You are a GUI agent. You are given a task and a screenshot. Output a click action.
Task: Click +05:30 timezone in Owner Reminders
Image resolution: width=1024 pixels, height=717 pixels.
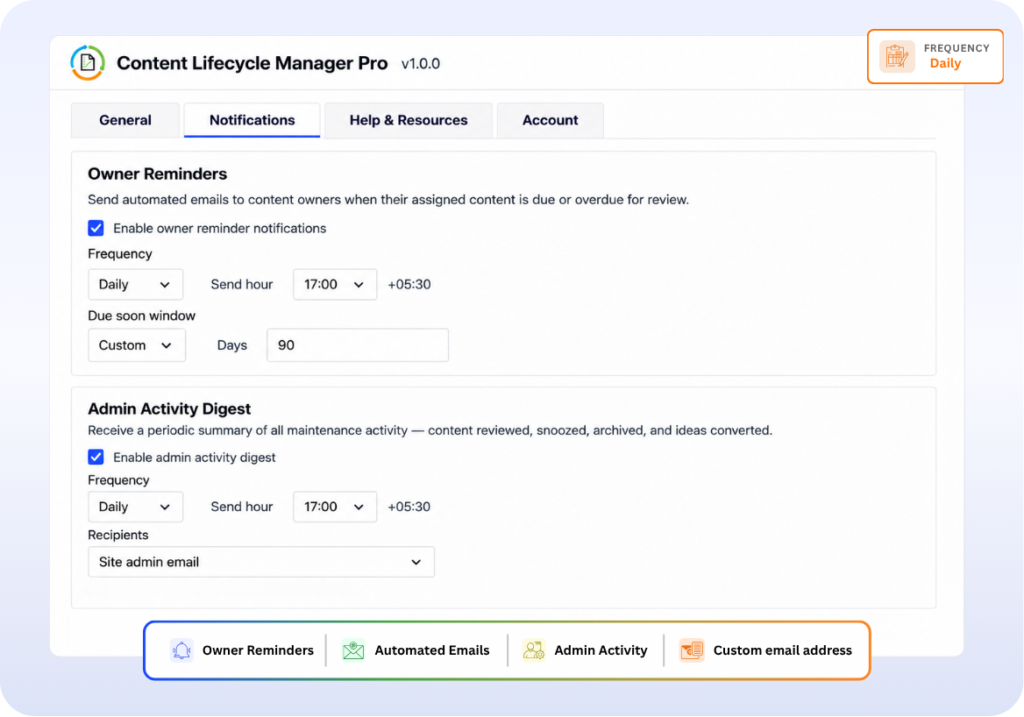pos(409,285)
